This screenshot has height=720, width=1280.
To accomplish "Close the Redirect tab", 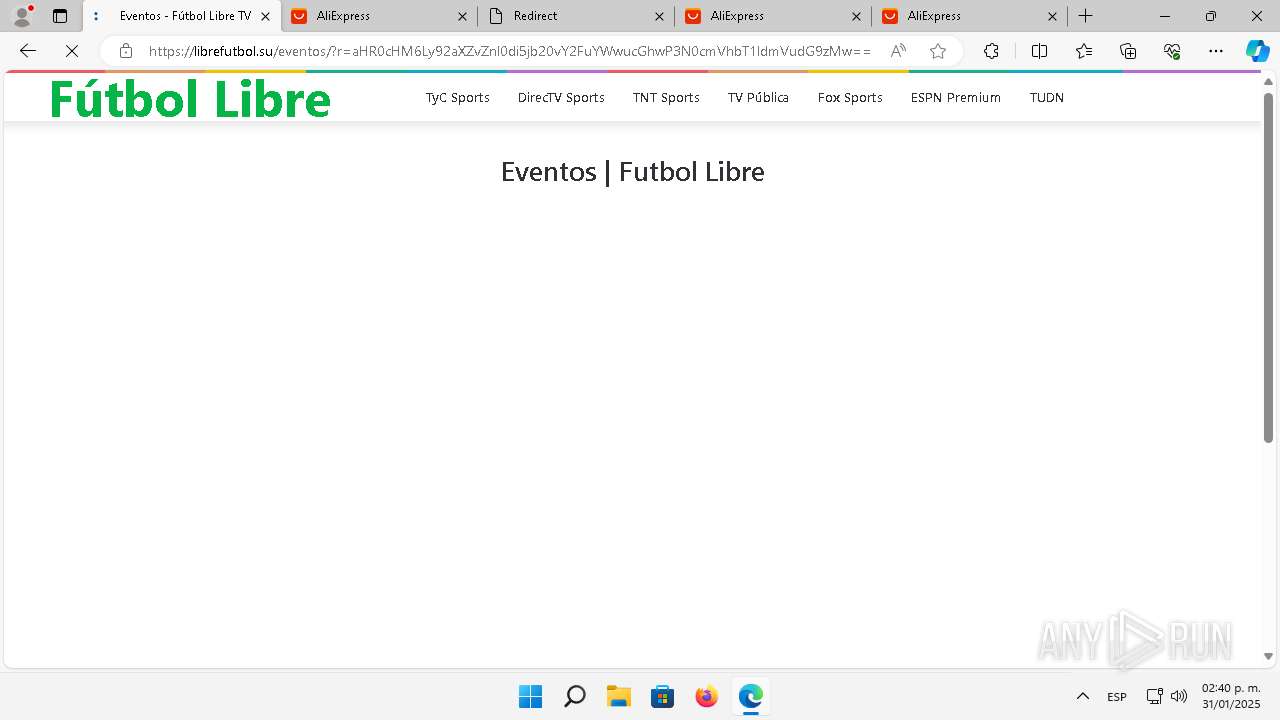I will point(659,16).
